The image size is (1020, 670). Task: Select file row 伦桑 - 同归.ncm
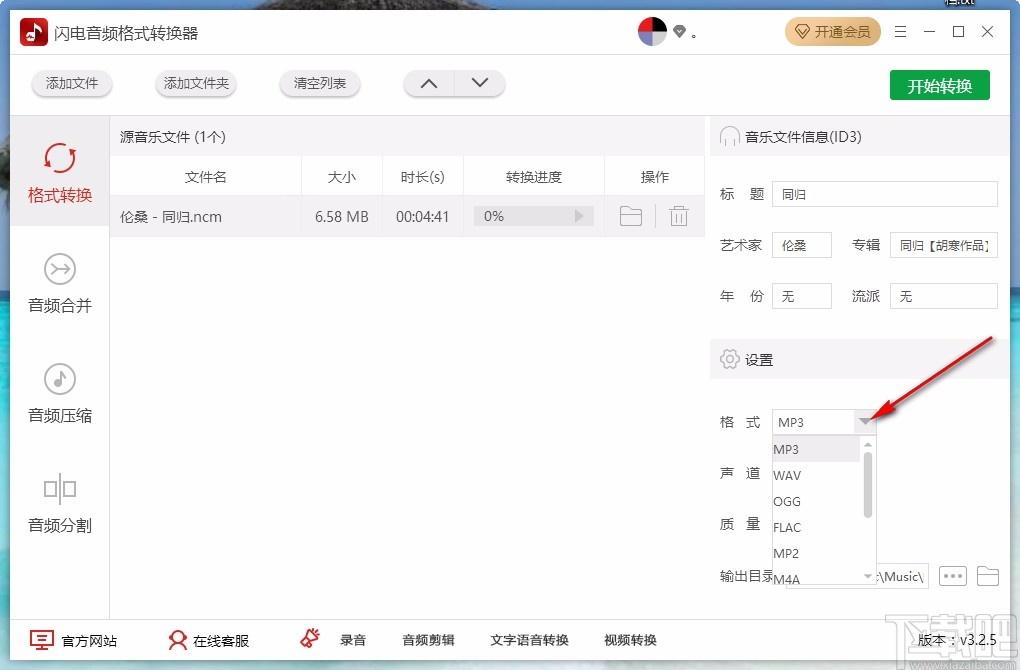tap(407, 216)
